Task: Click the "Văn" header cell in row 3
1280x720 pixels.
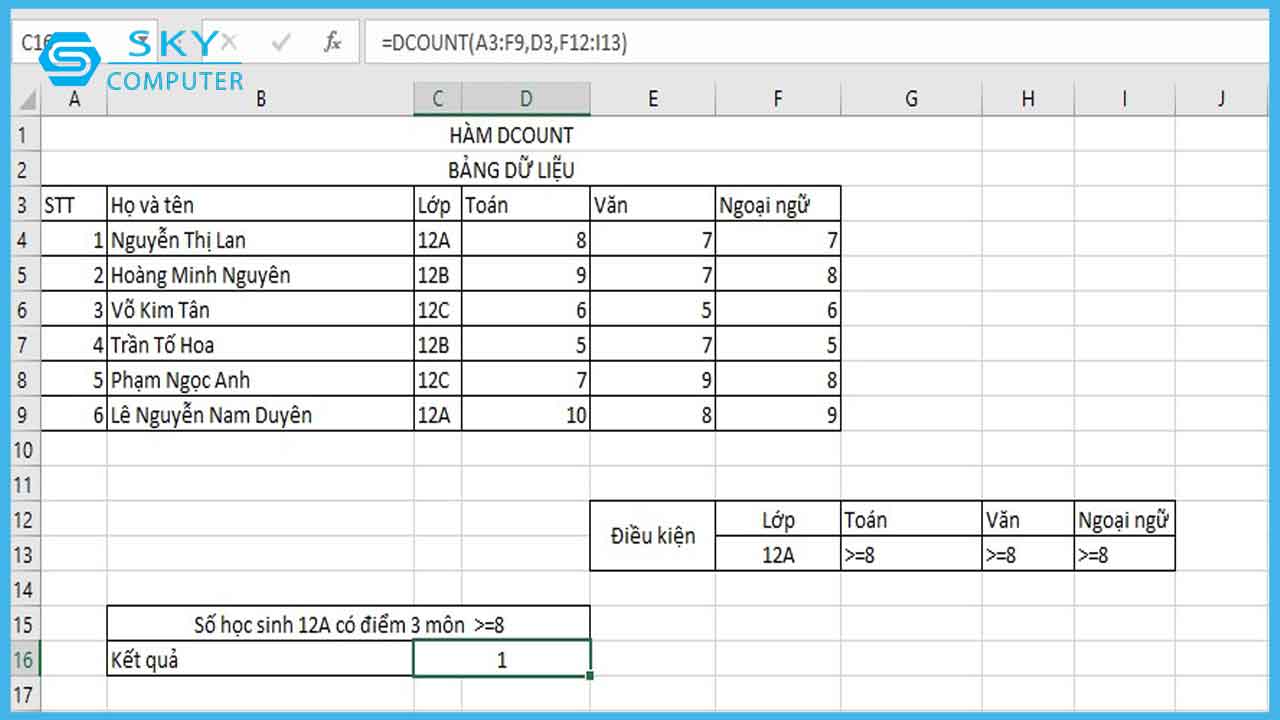Action: coord(653,204)
